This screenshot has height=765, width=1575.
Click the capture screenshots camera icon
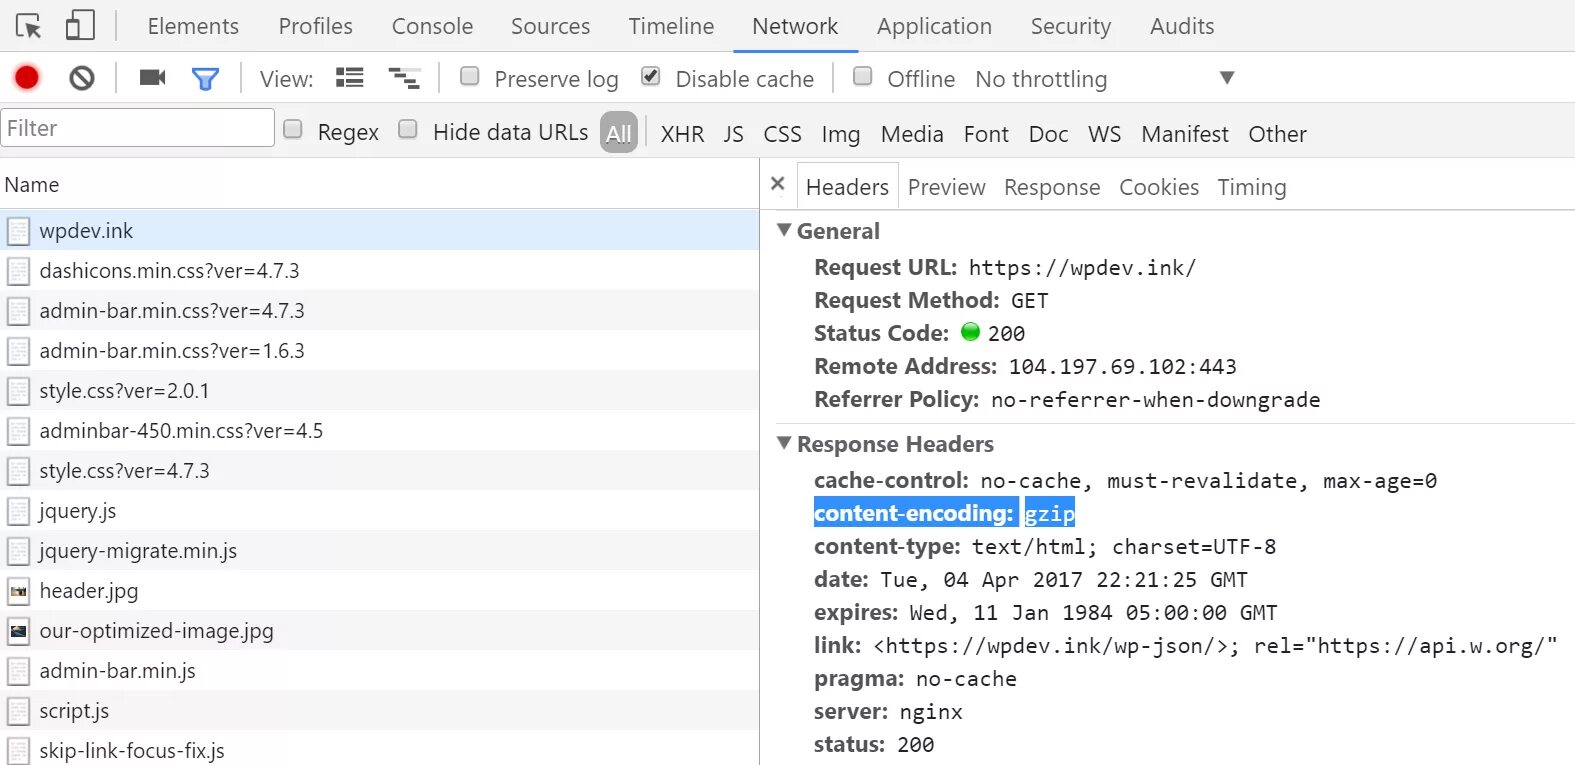(x=152, y=78)
